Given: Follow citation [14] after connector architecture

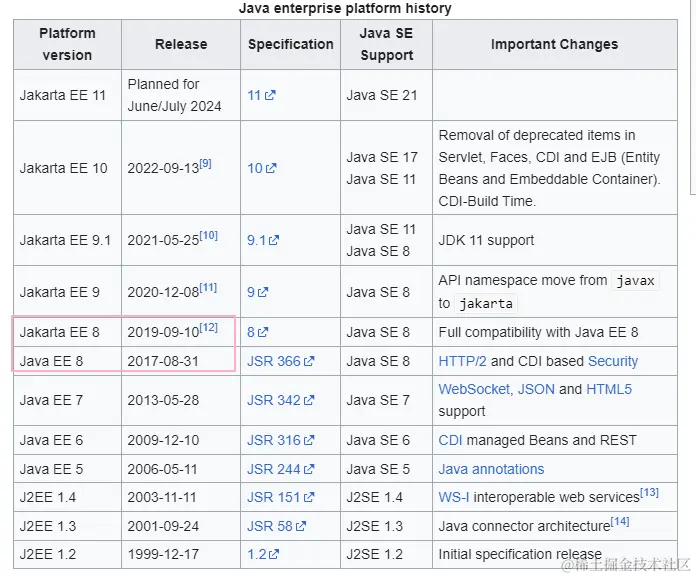Looking at the screenshot, I should point(620,521).
